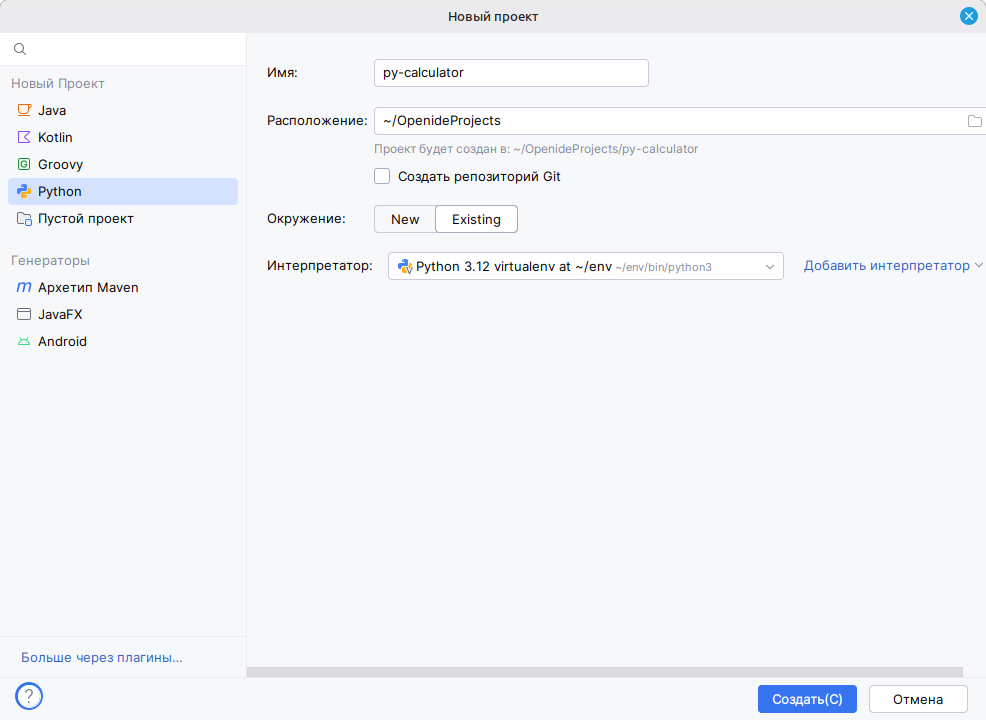The width and height of the screenshot is (986, 720).
Task: Open the more via plugins link
Action: (x=102, y=657)
